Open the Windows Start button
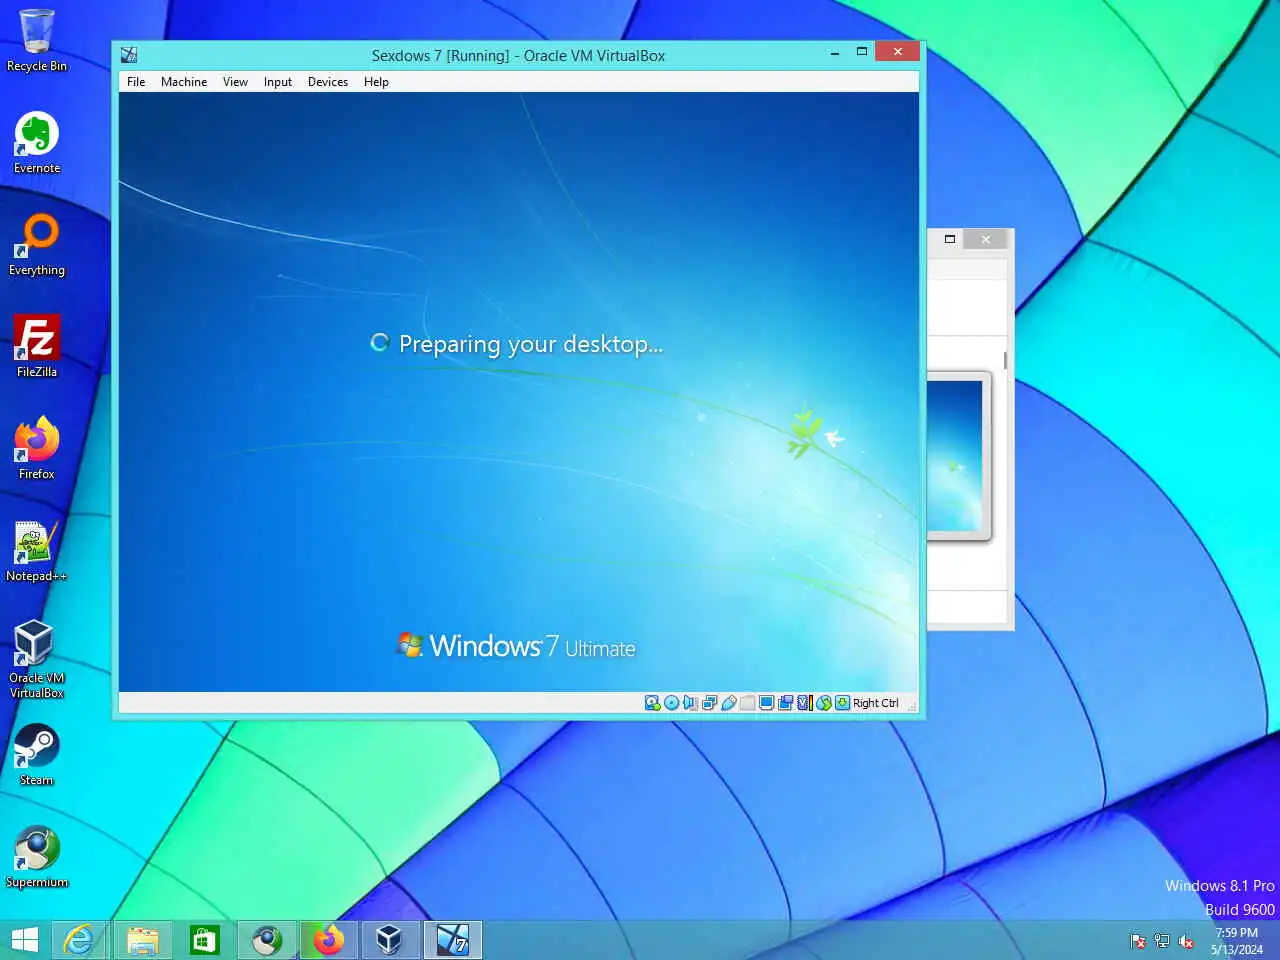The width and height of the screenshot is (1280, 960). pos(25,940)
